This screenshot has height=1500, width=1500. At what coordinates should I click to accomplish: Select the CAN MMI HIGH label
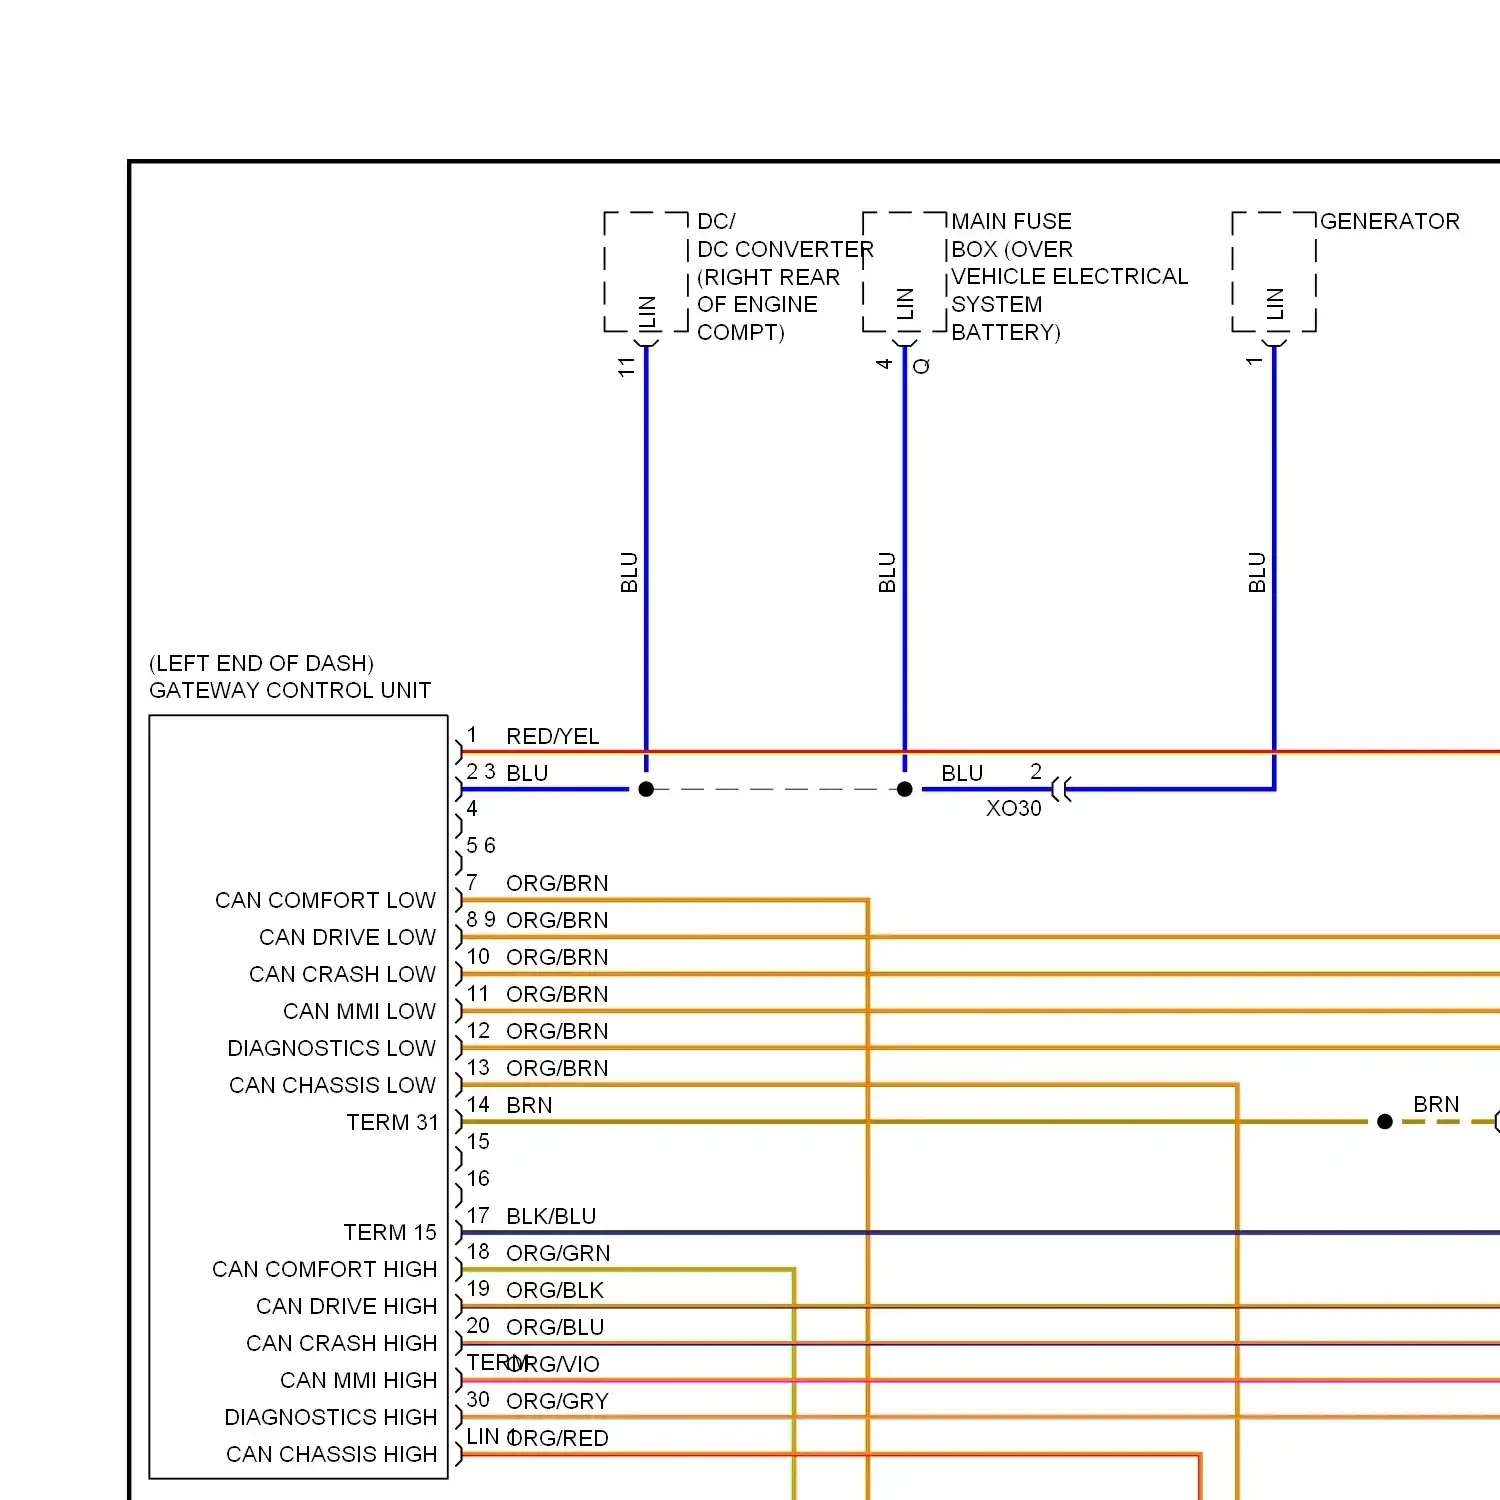[358, 1380]
